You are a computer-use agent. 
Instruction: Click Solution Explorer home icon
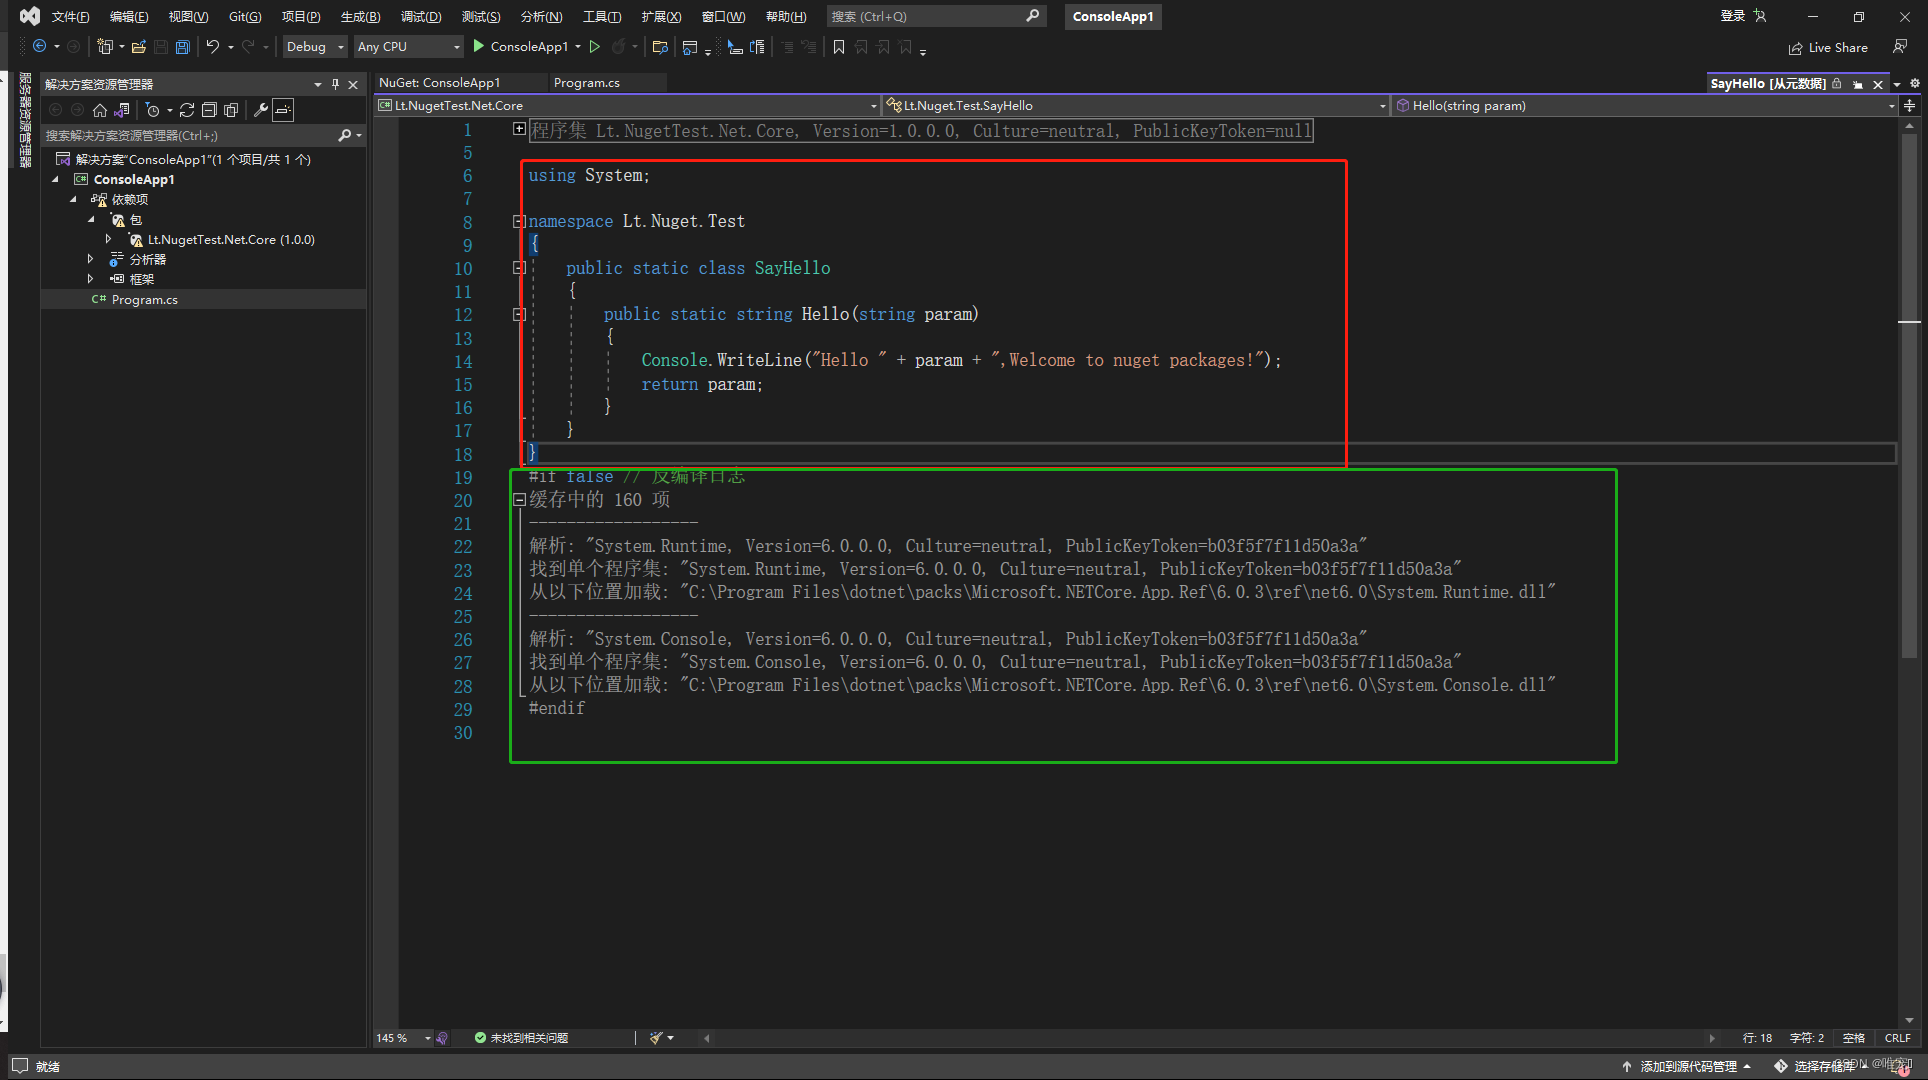pyautogui.click(x=99, y=110)
